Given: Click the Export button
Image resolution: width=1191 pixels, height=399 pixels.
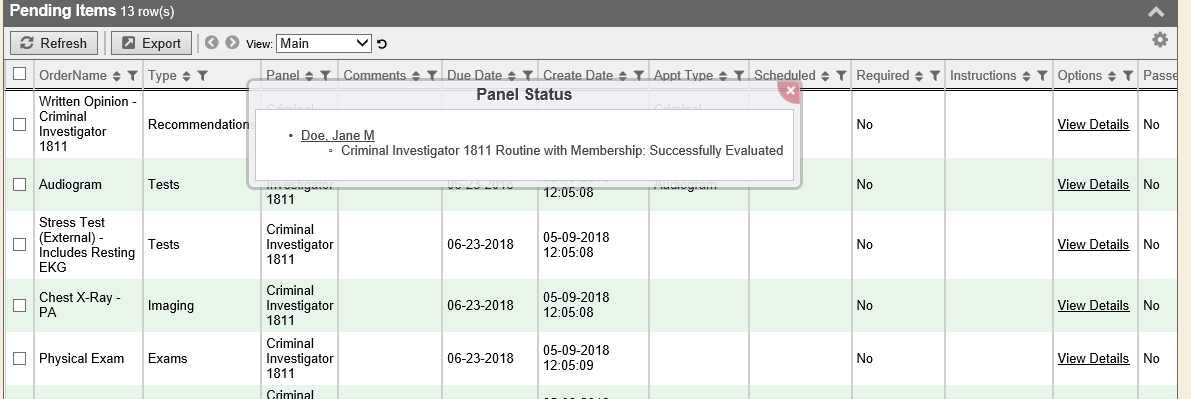Looking at the screenshot, I should tap(152, 43).
